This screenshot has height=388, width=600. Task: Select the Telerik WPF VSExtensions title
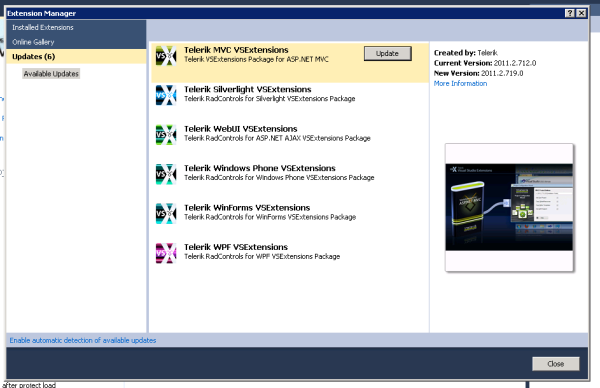tap(236, 247)
